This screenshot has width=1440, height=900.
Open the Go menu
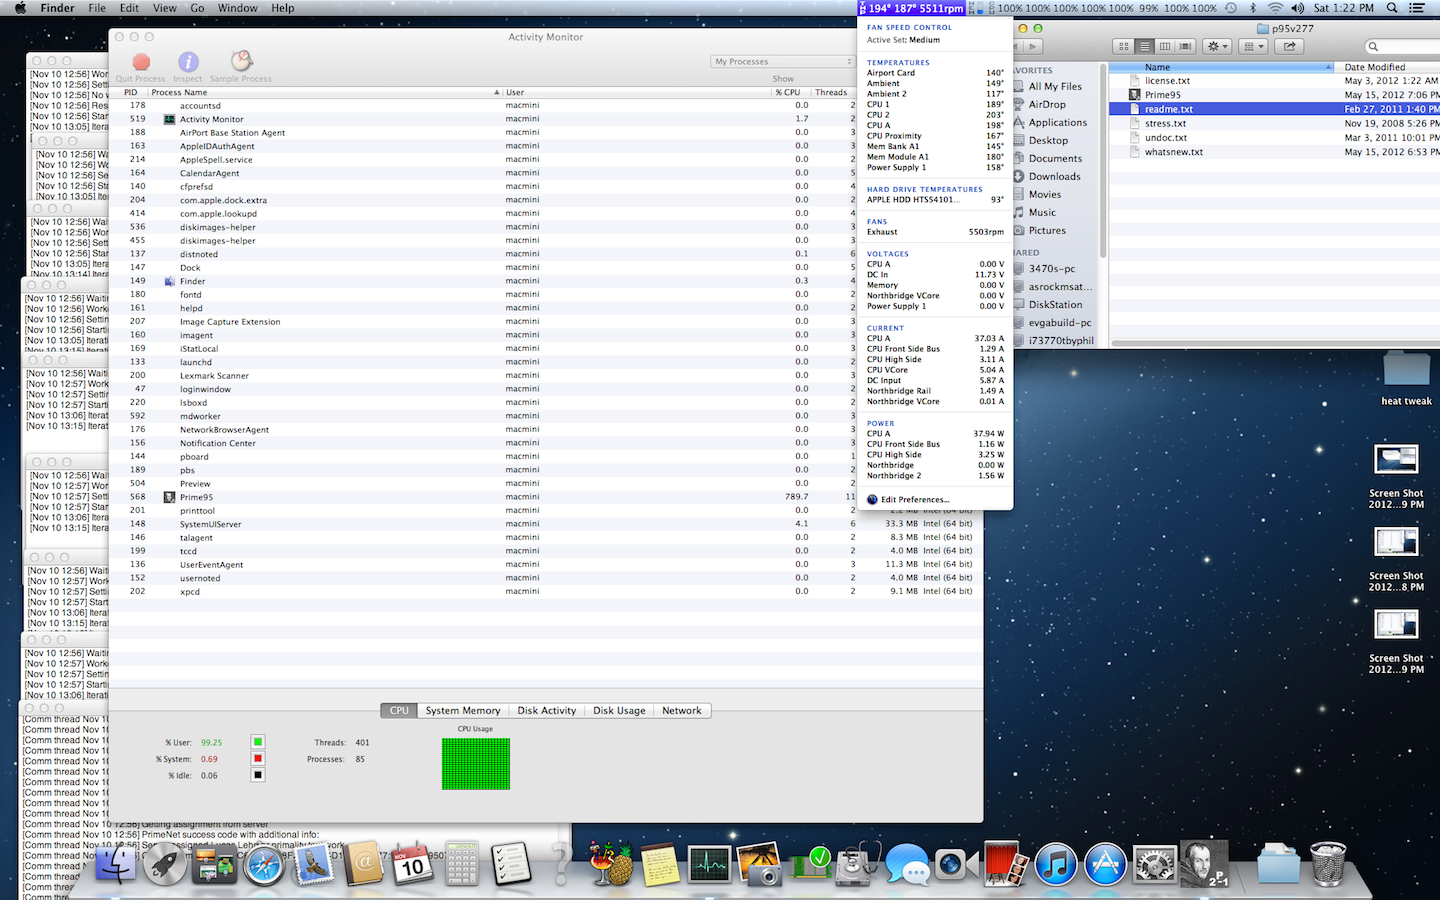click(197, 8)
